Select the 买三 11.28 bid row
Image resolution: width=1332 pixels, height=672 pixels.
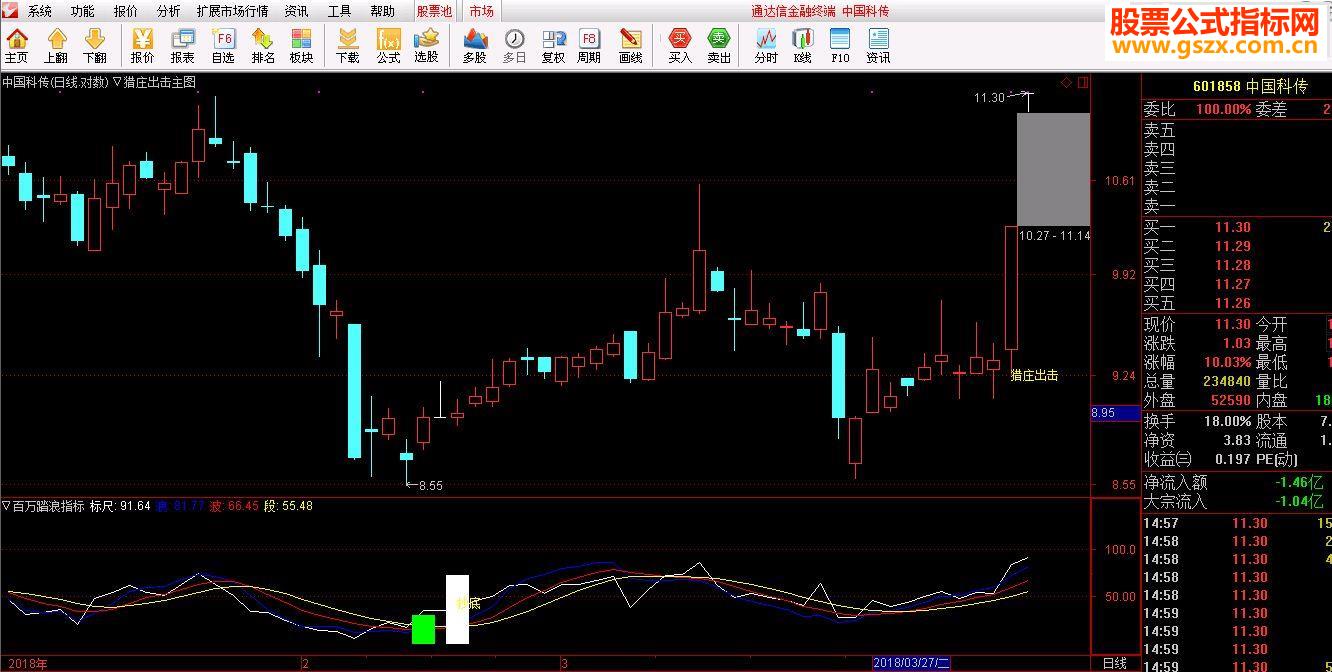point(1237,265)
